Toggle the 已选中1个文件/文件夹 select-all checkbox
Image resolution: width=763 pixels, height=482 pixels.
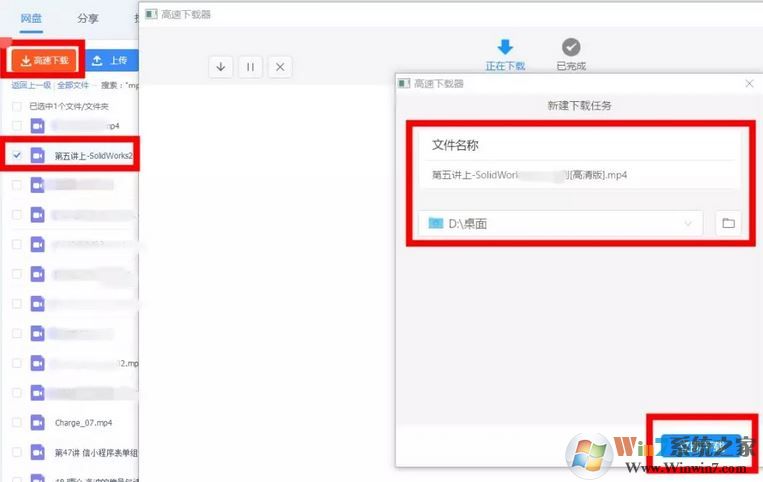17,106
